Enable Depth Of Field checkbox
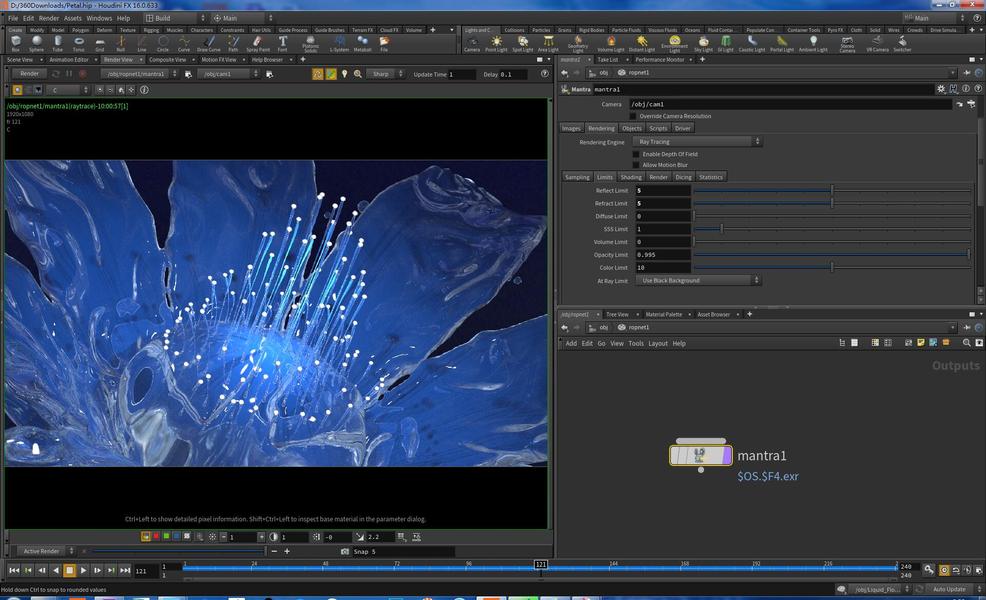 (x=636, y=154)
